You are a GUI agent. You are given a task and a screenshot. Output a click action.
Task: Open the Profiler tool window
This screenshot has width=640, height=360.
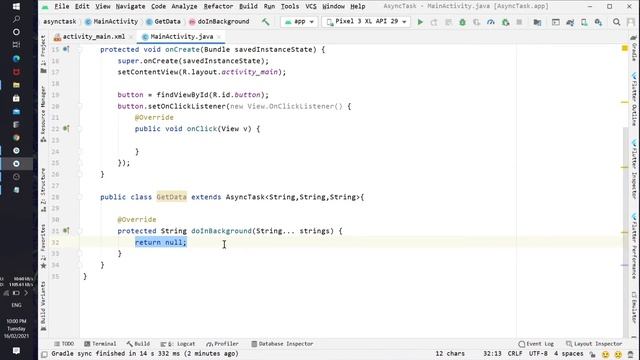click(x=222, y=344)
